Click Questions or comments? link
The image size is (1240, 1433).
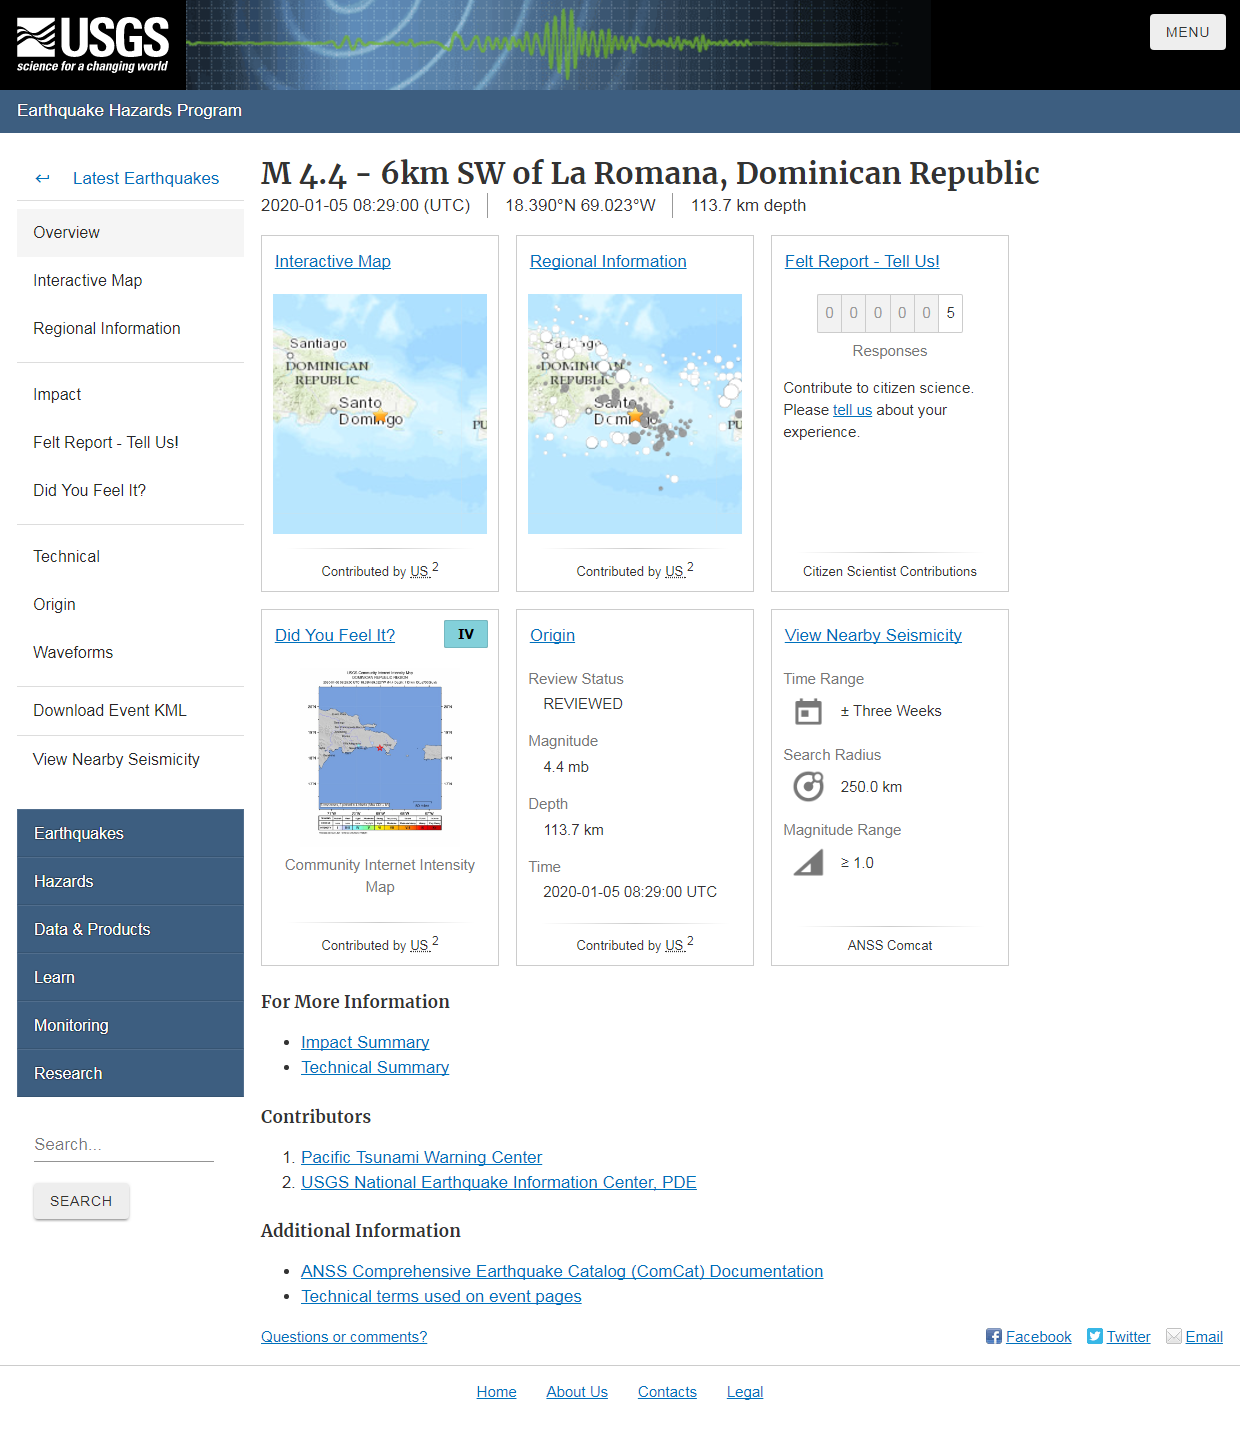coord(344,1337)
